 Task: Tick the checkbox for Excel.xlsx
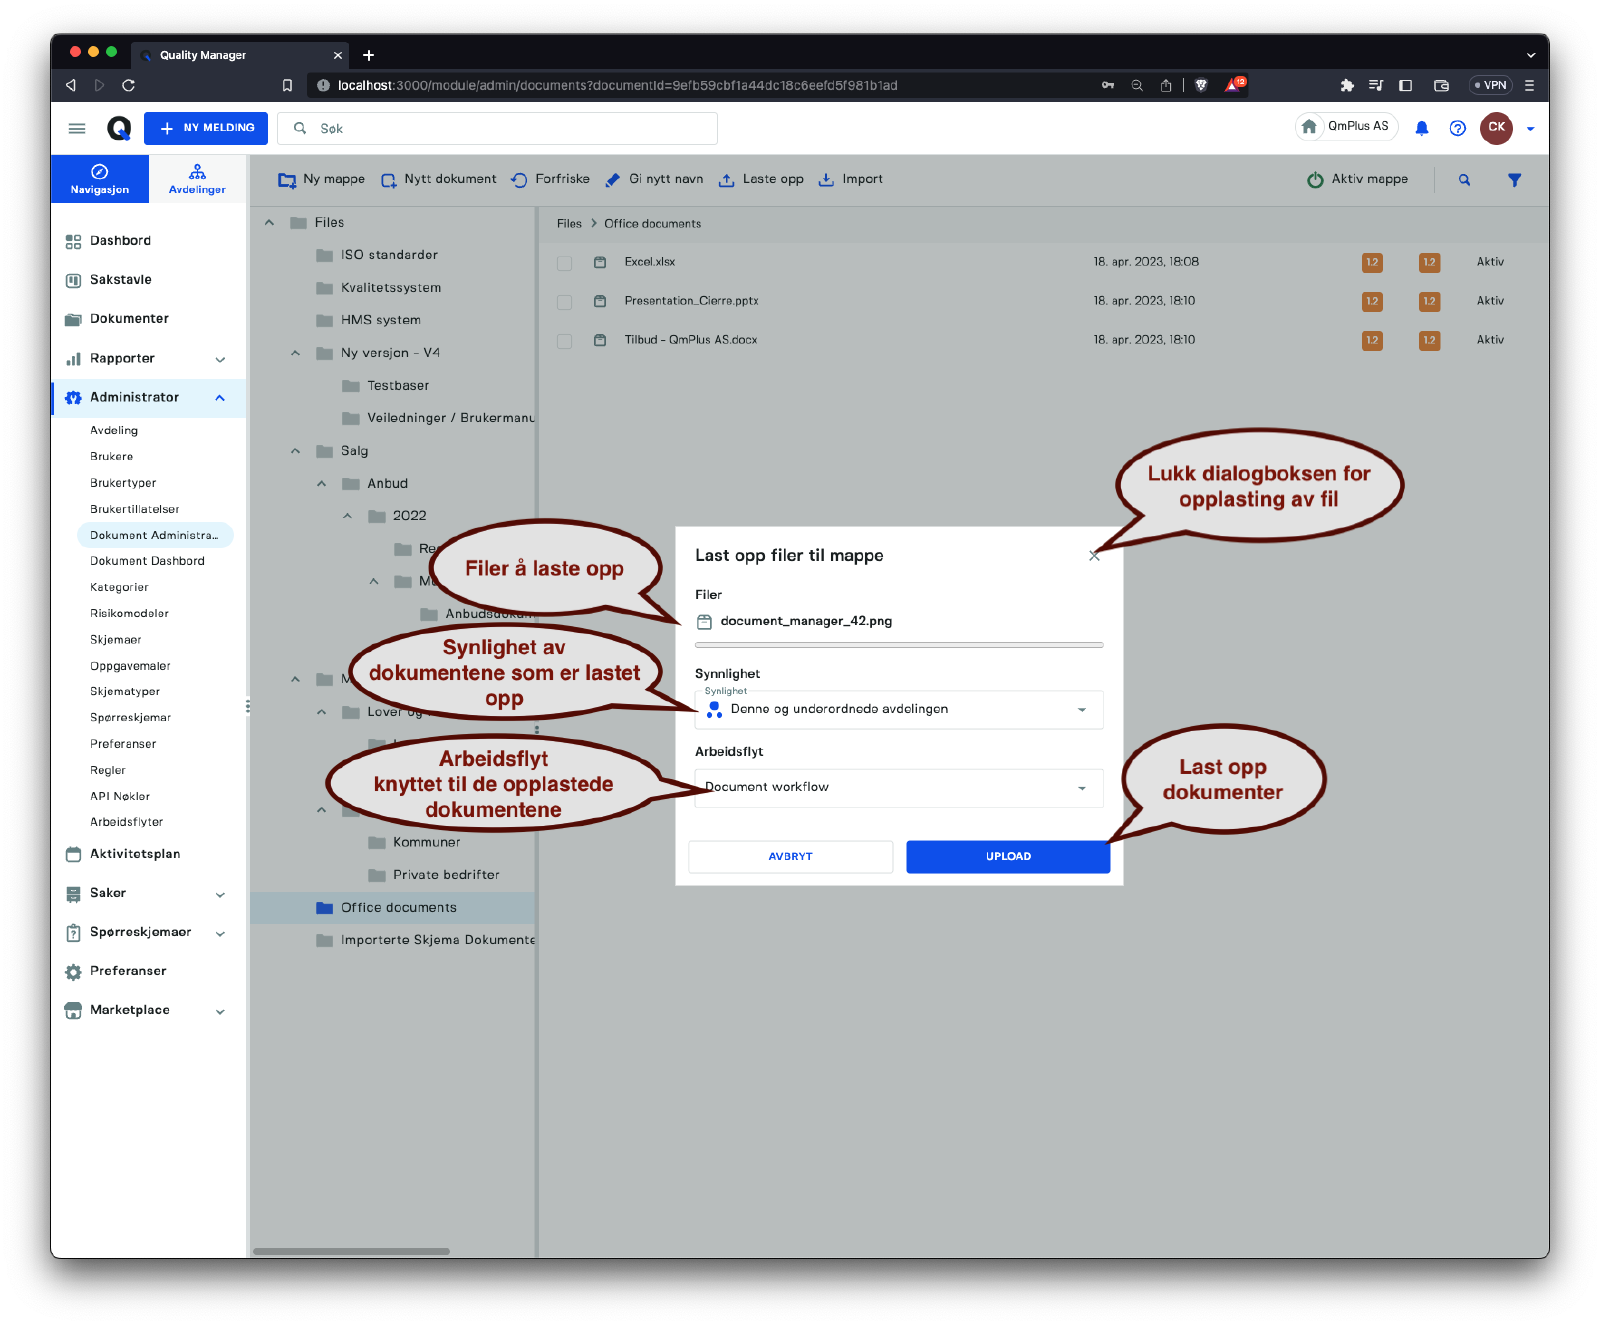(x=564, y=263)
